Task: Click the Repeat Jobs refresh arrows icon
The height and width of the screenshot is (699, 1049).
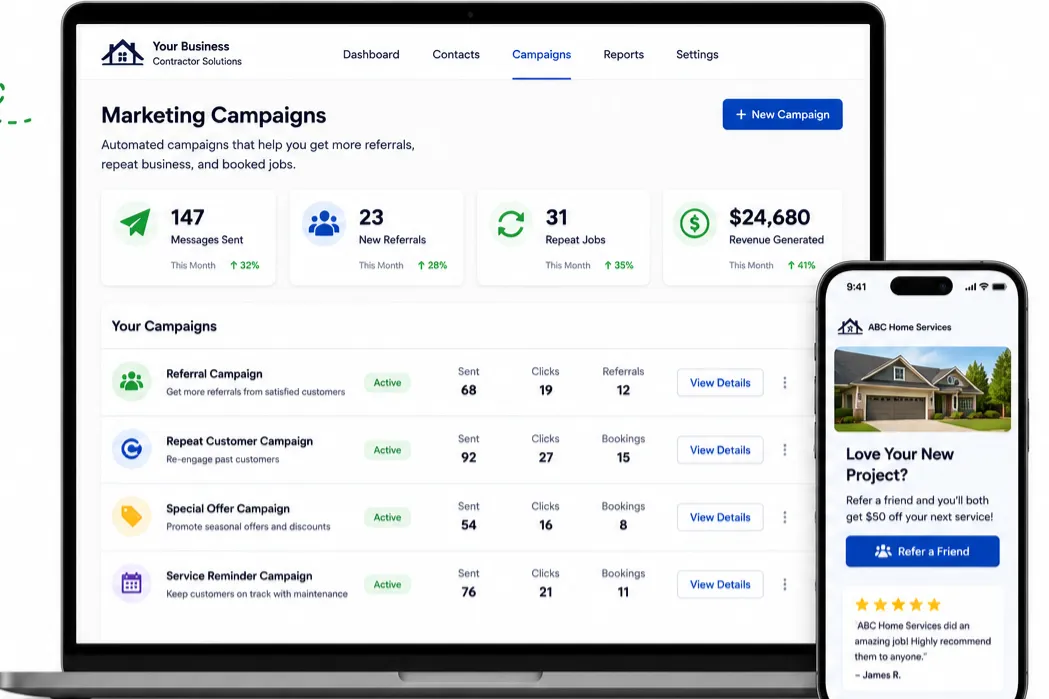Action: 510,224
